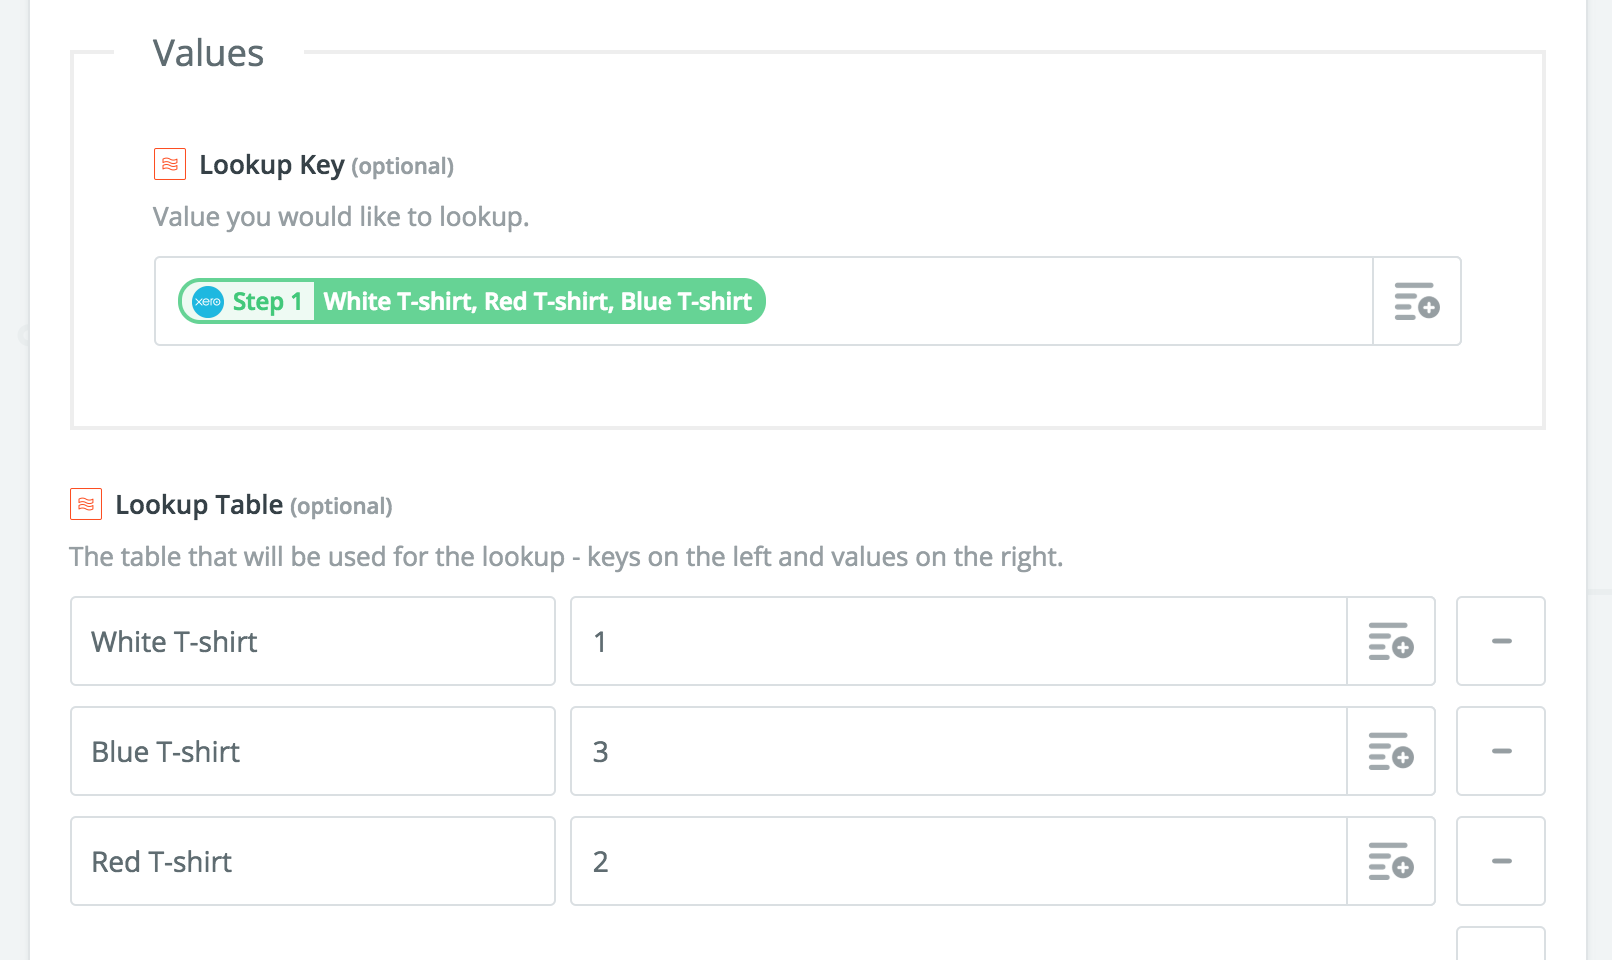
Task: Click the Lookup Table label
Action: 199,504
